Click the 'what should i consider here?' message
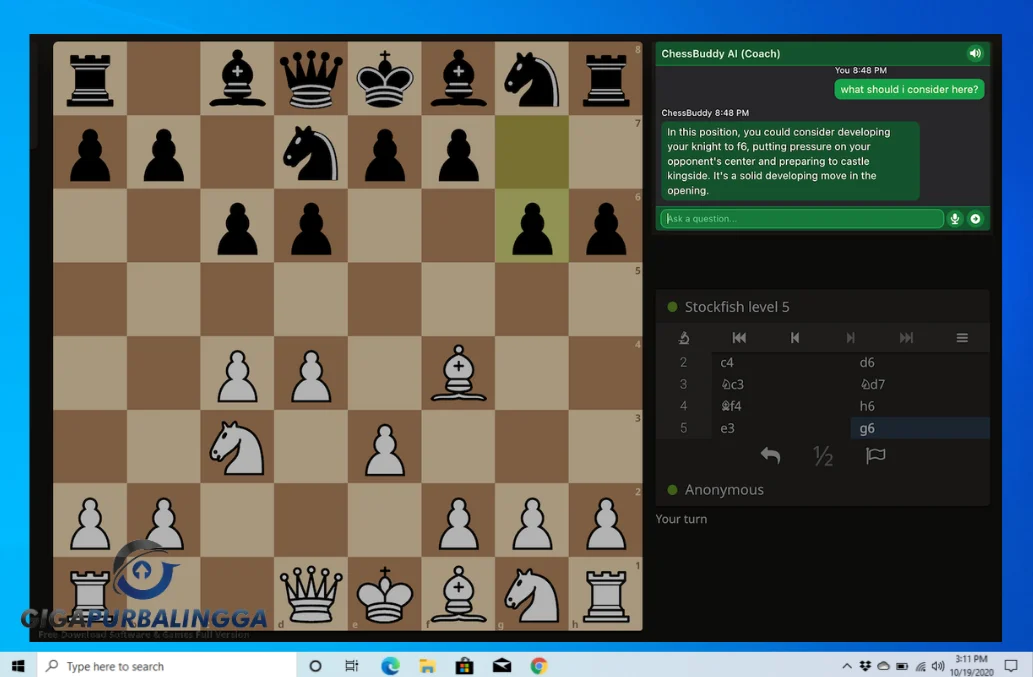Viewport: 1033px width, 677px height. click(909, 90)
